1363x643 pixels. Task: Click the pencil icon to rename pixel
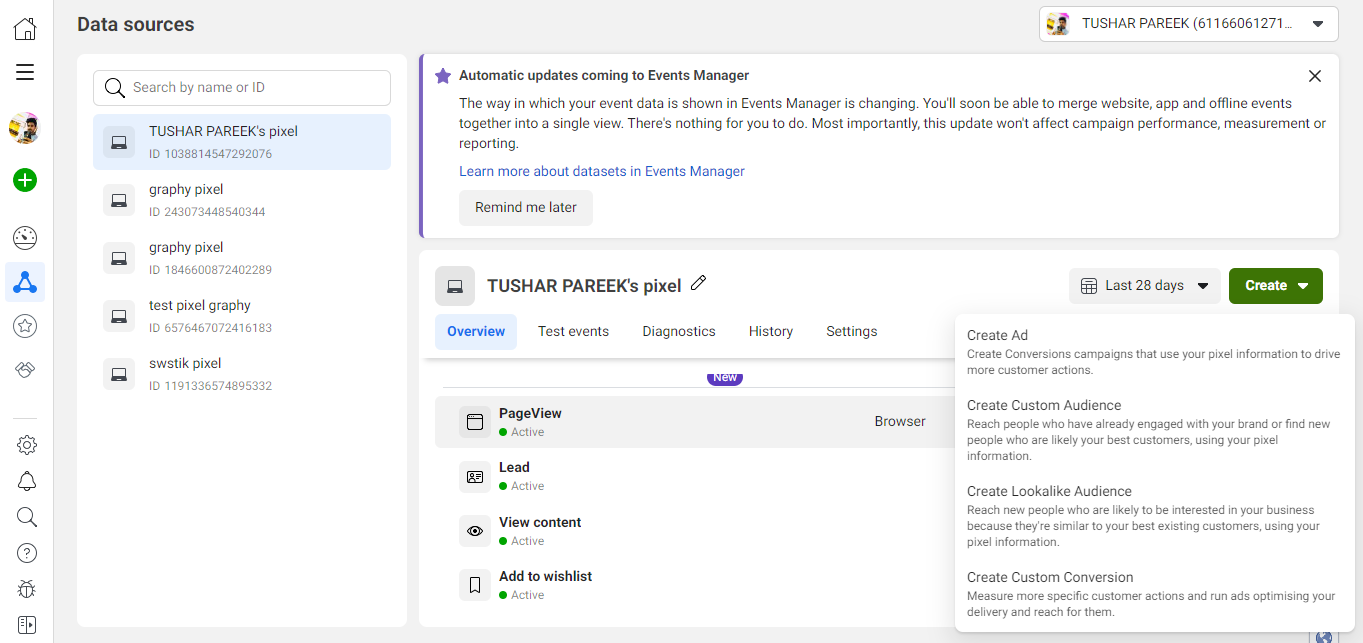click(699, 284)
